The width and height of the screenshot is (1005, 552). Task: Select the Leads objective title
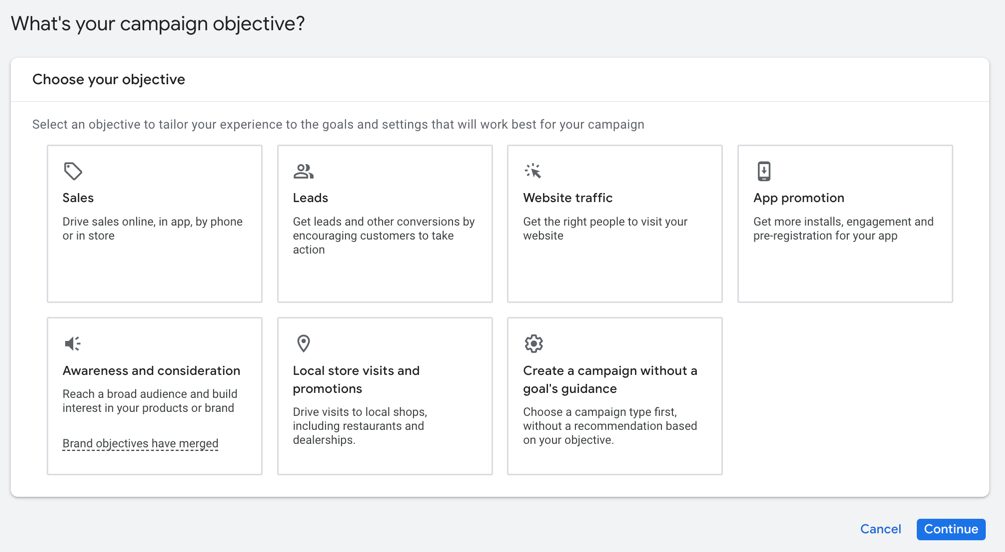310,198
